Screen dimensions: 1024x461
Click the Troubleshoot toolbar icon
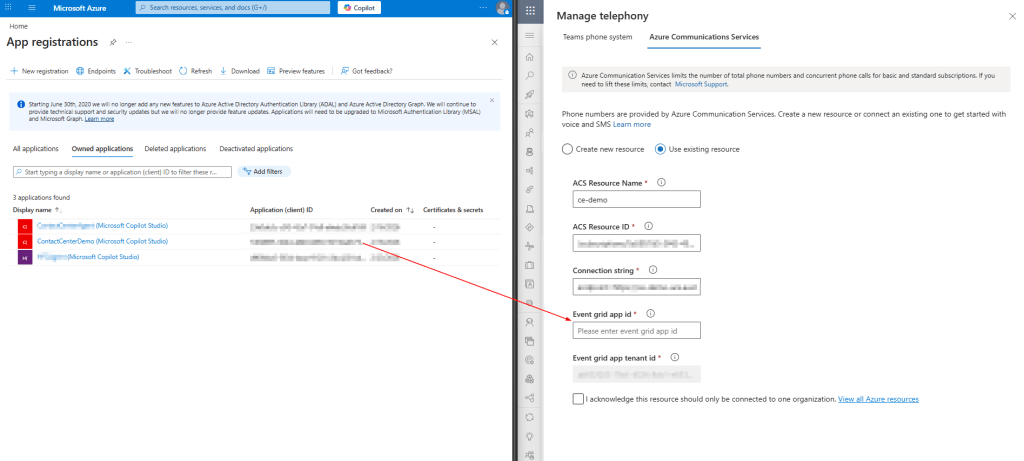coord(128,71)
